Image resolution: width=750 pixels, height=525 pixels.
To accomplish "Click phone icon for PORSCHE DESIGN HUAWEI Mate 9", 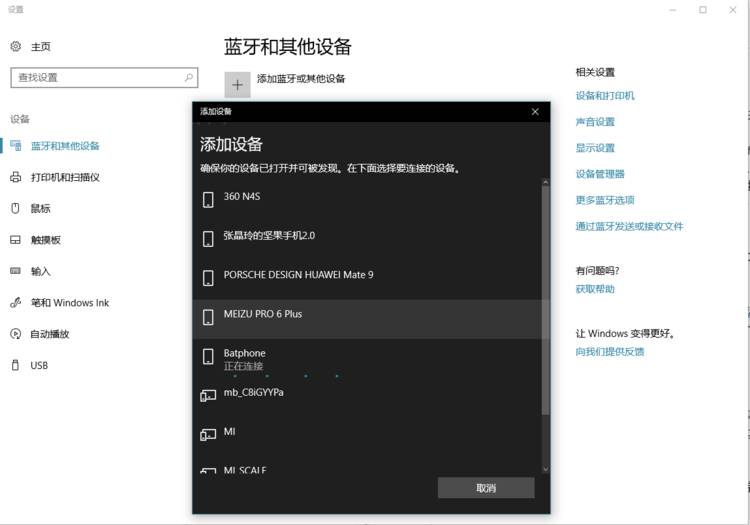I will 208,278.
